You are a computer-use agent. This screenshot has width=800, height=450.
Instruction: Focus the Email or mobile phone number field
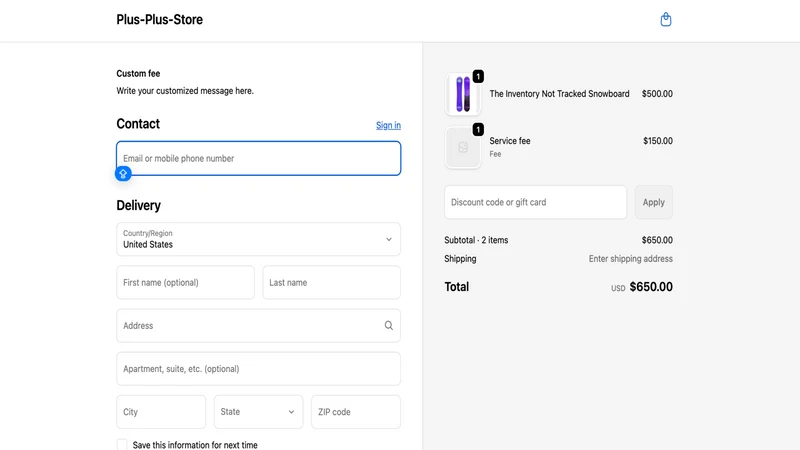tap(259, 158)
